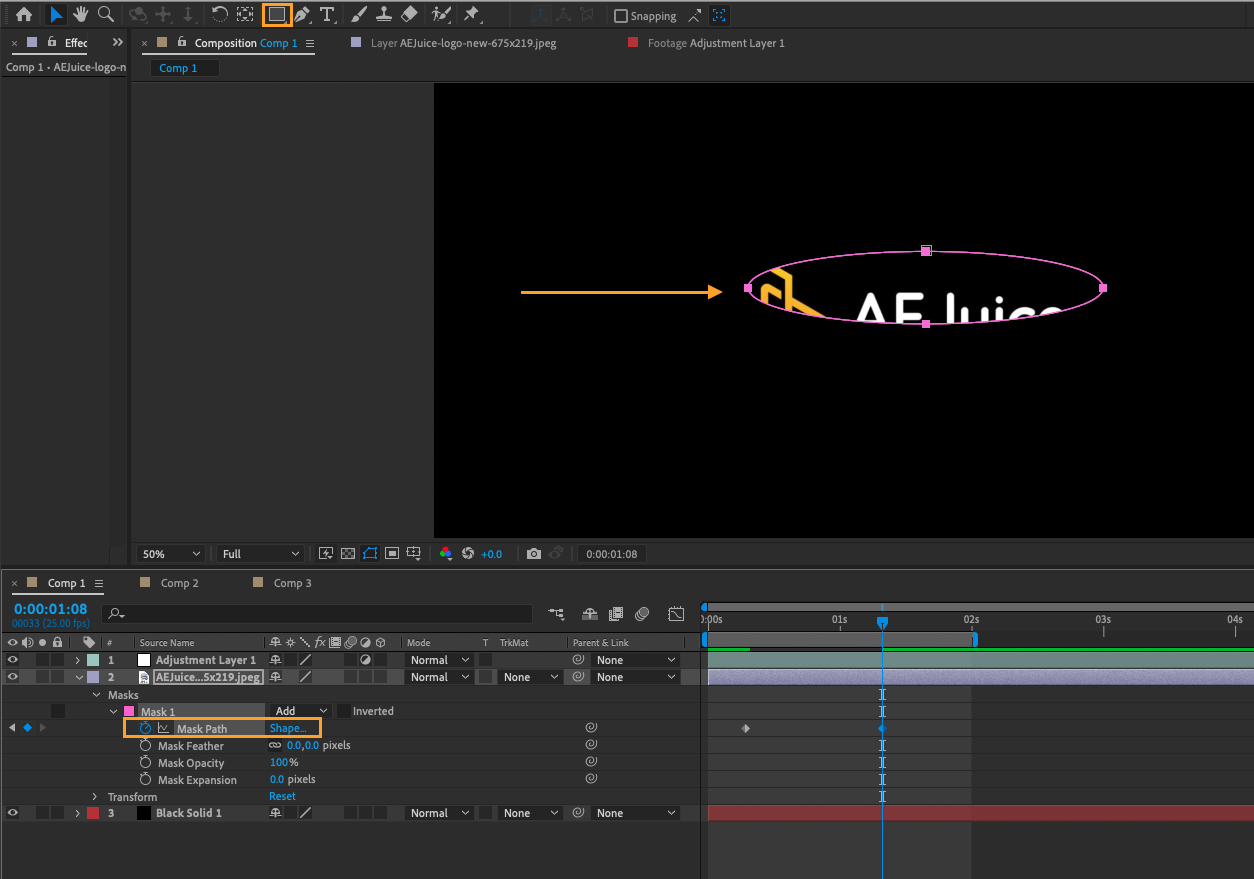Hide the Black Solid 1 layer
Image resolution: width=1254 pixels, height=879 pixels.
click(13, 813)
